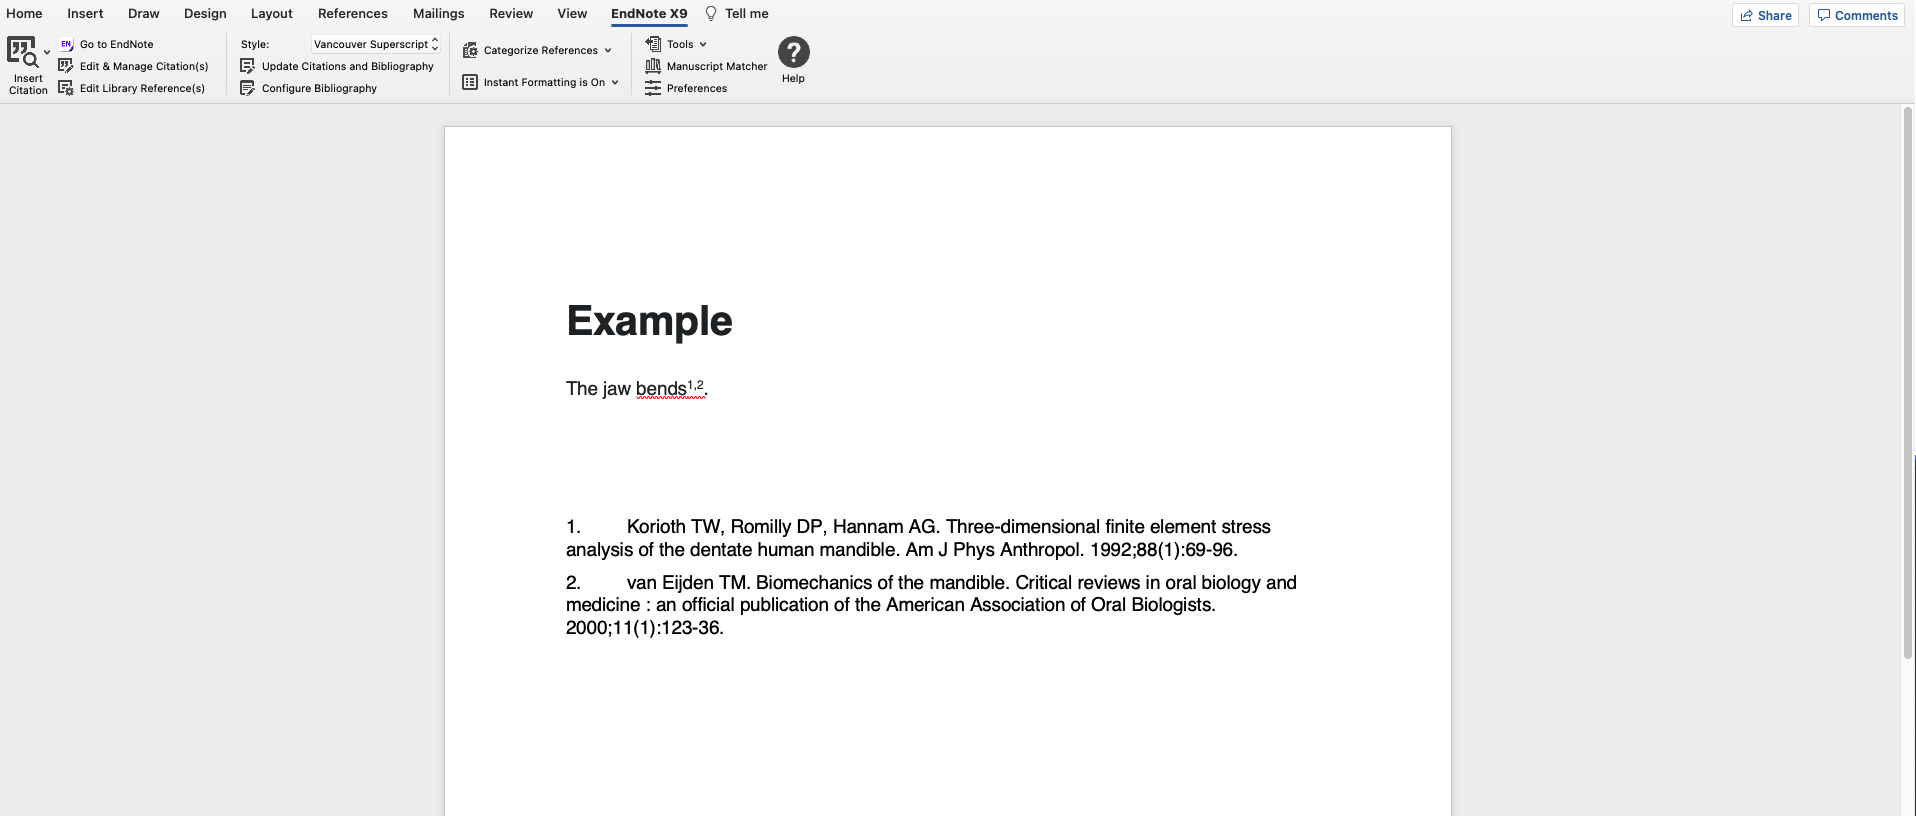Open the Draw tab

point(144,14)
